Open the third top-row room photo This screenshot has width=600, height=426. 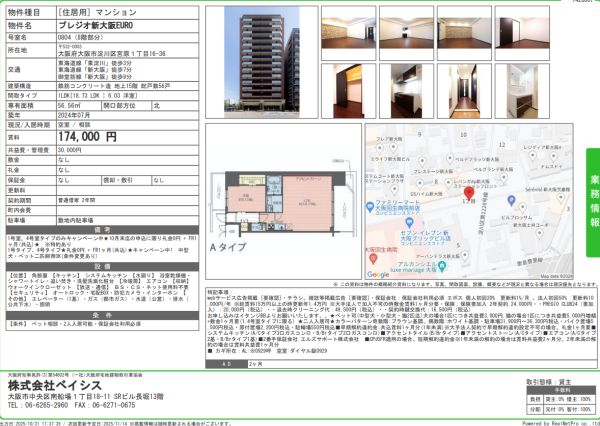(464, 33)
